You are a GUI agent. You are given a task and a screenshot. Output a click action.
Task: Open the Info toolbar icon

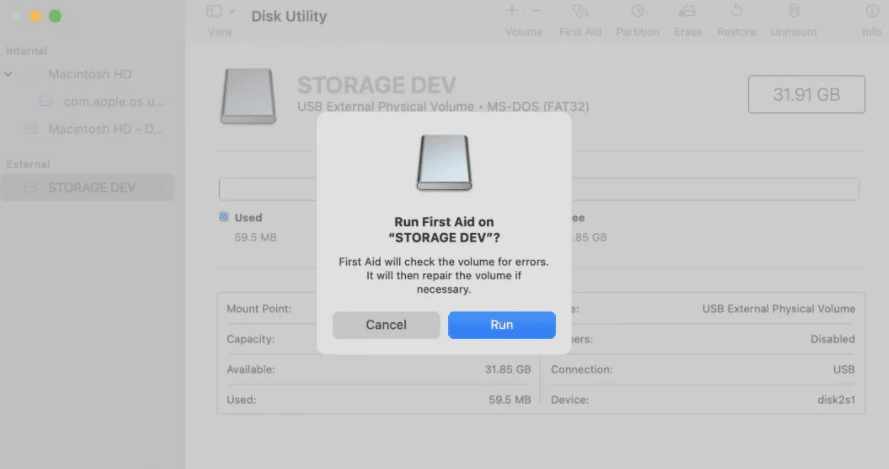coord(871,11)
